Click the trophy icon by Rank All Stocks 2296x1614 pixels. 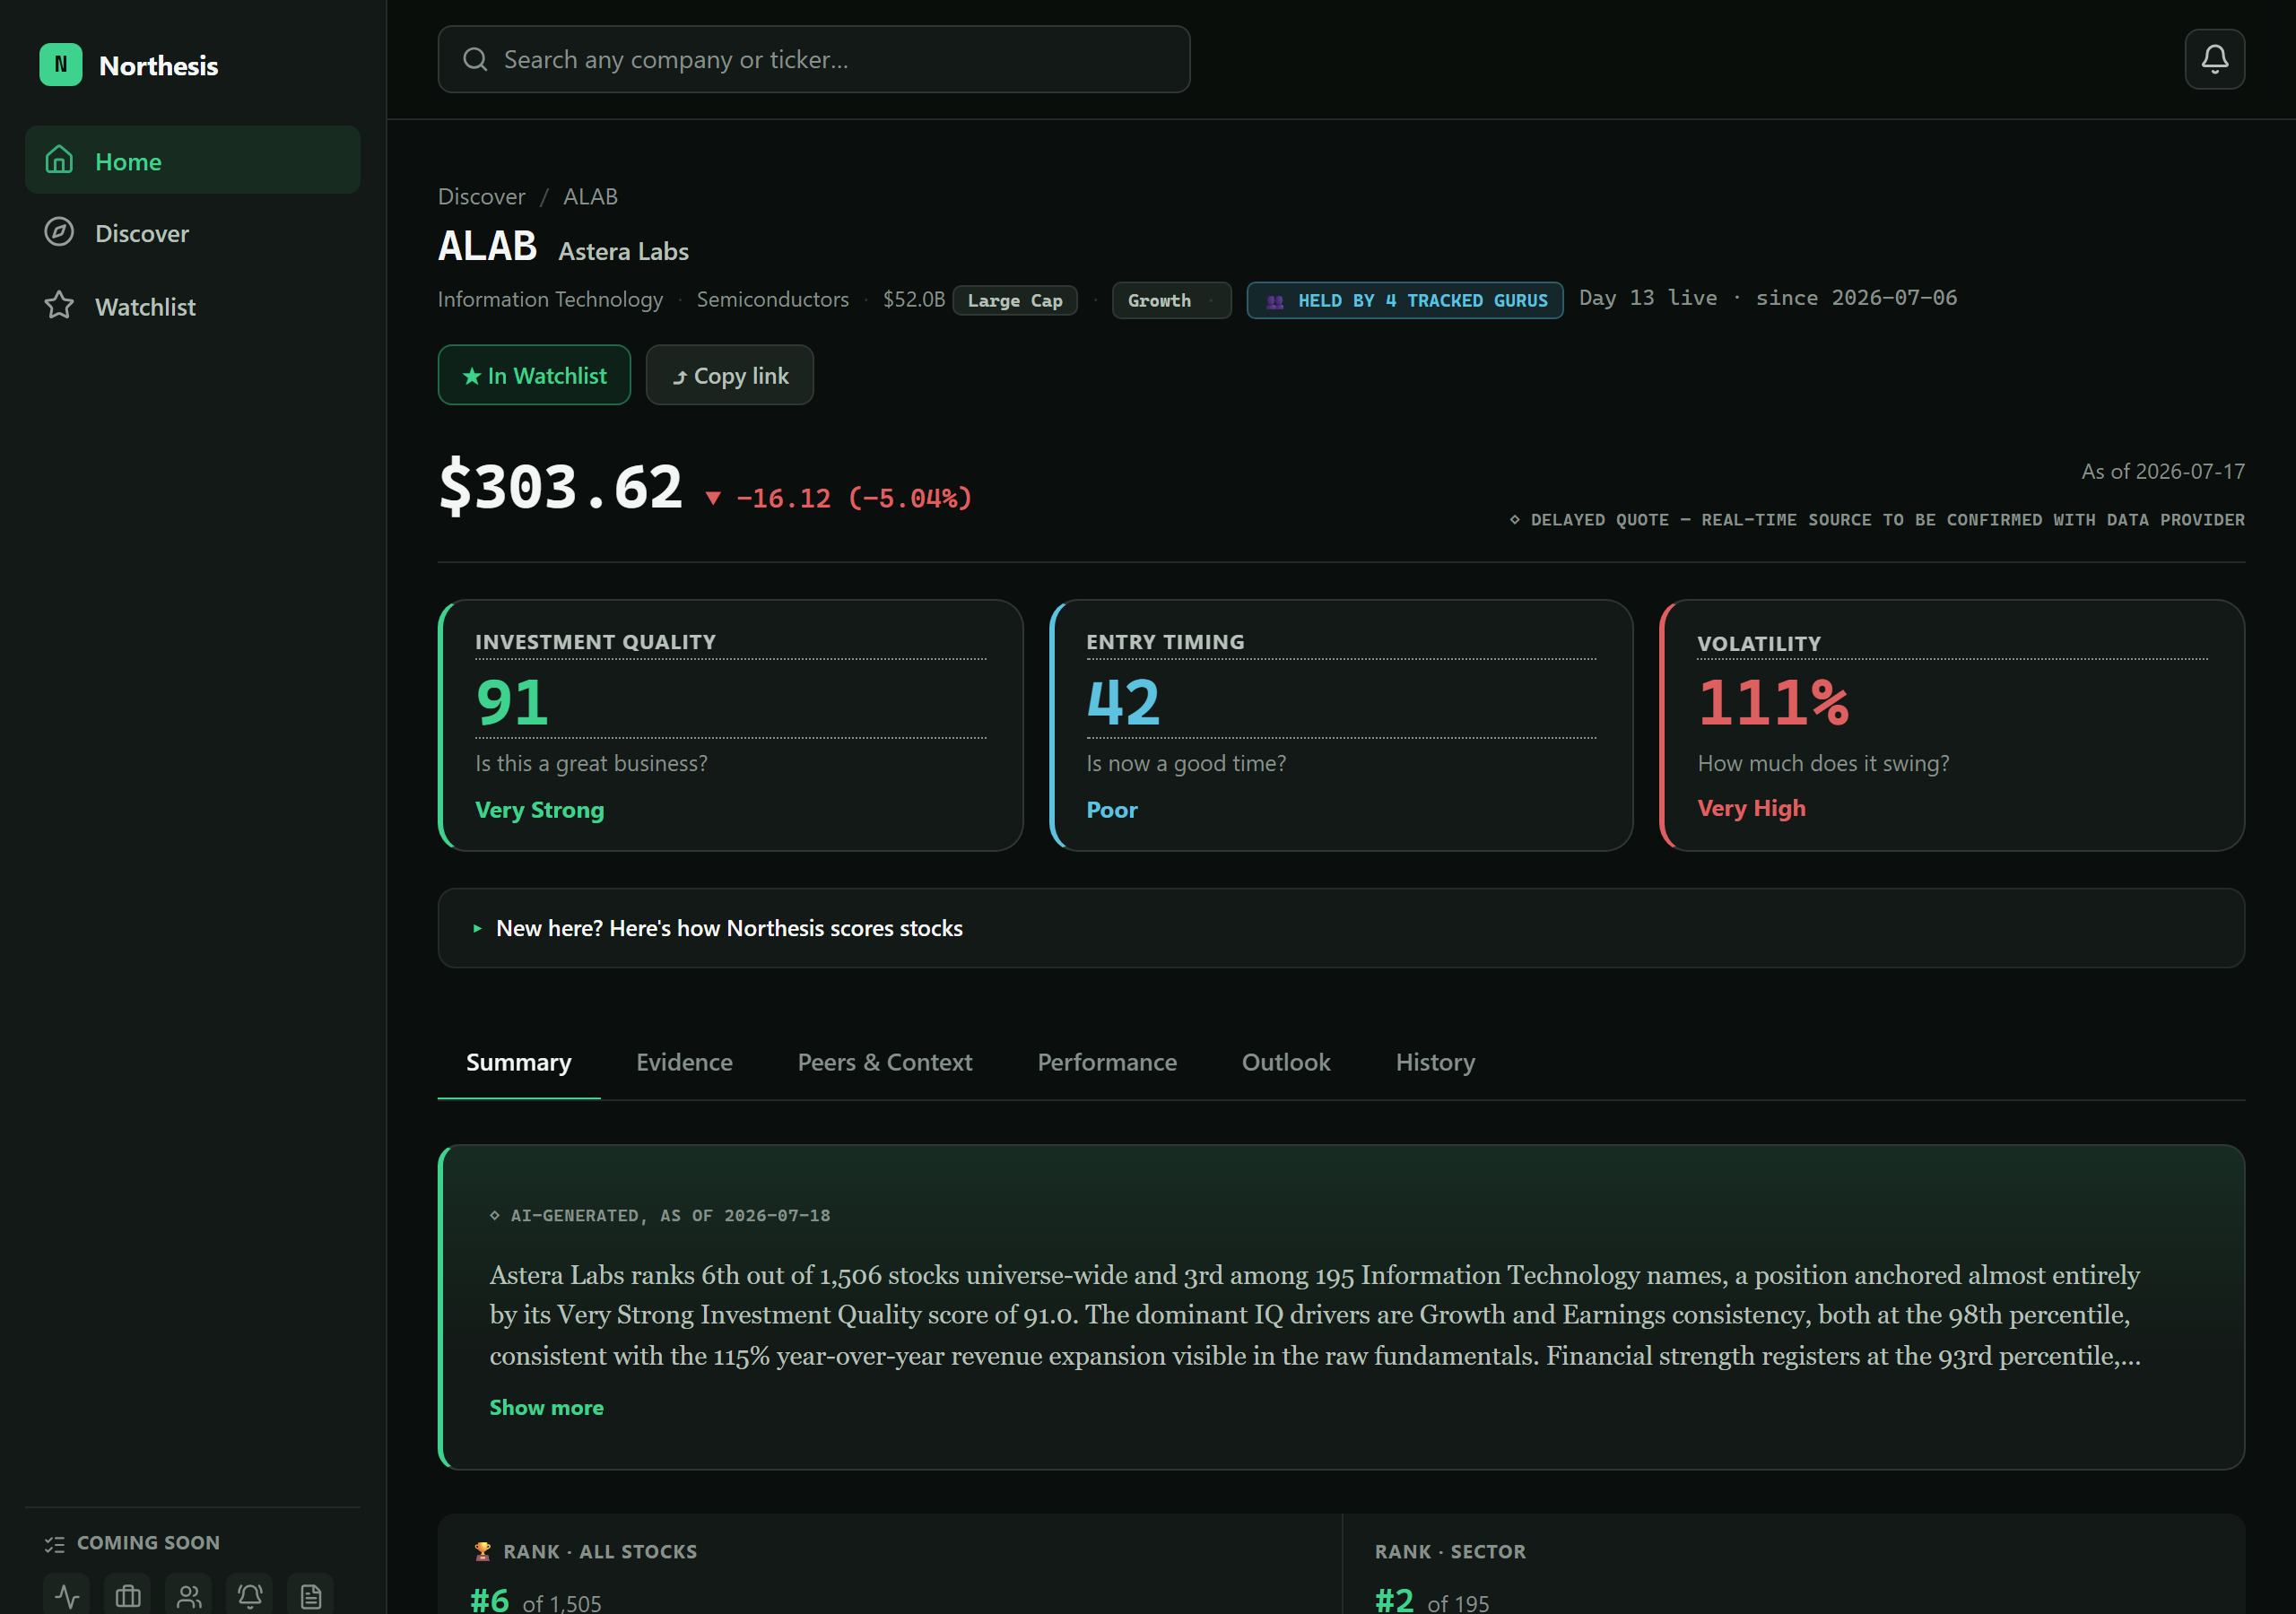pyautogui.click(x=482, y=1551)
